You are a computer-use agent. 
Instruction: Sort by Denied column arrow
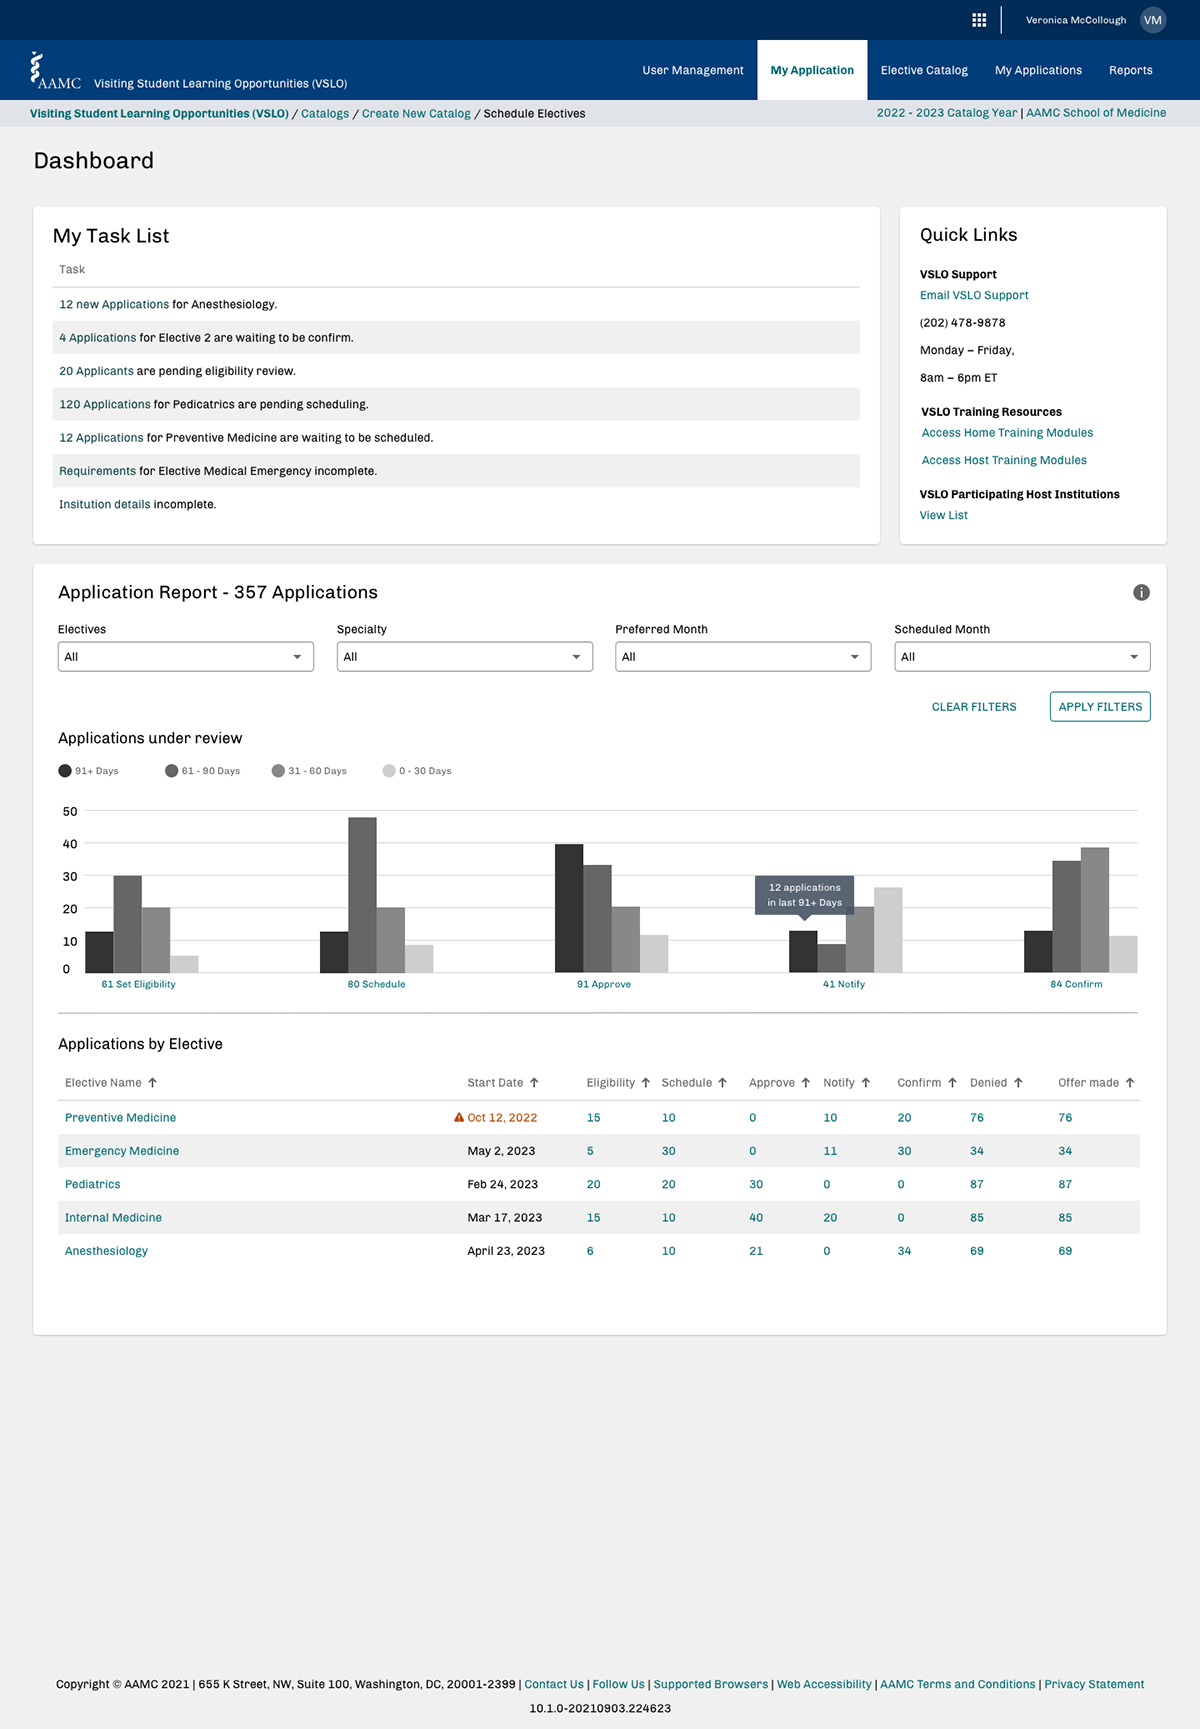click(x=1018, y=1083)
